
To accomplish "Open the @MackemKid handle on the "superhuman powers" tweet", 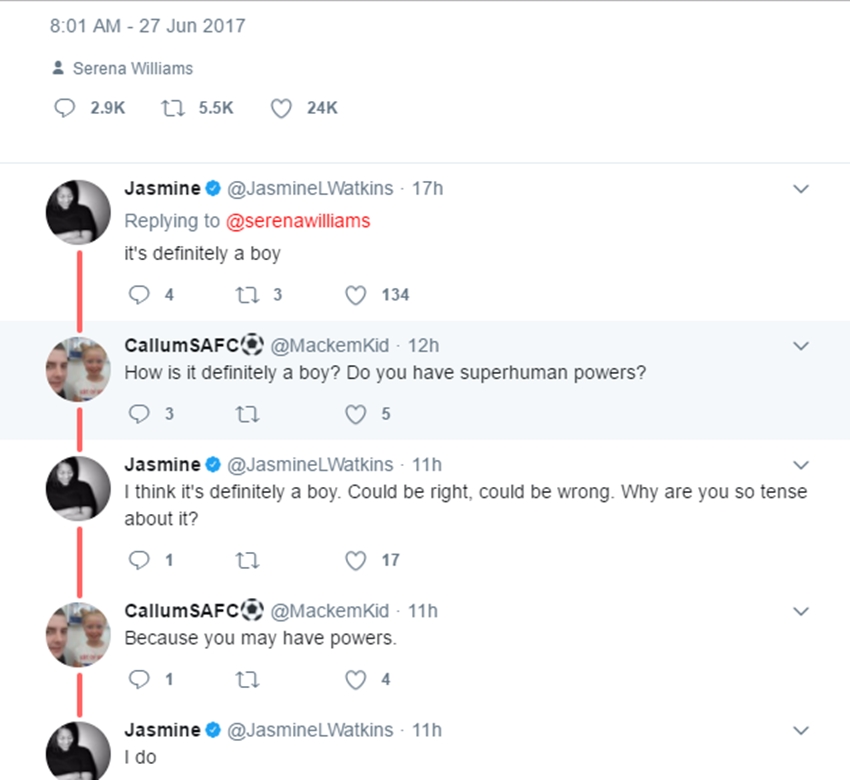I will (x=330, y=346).
